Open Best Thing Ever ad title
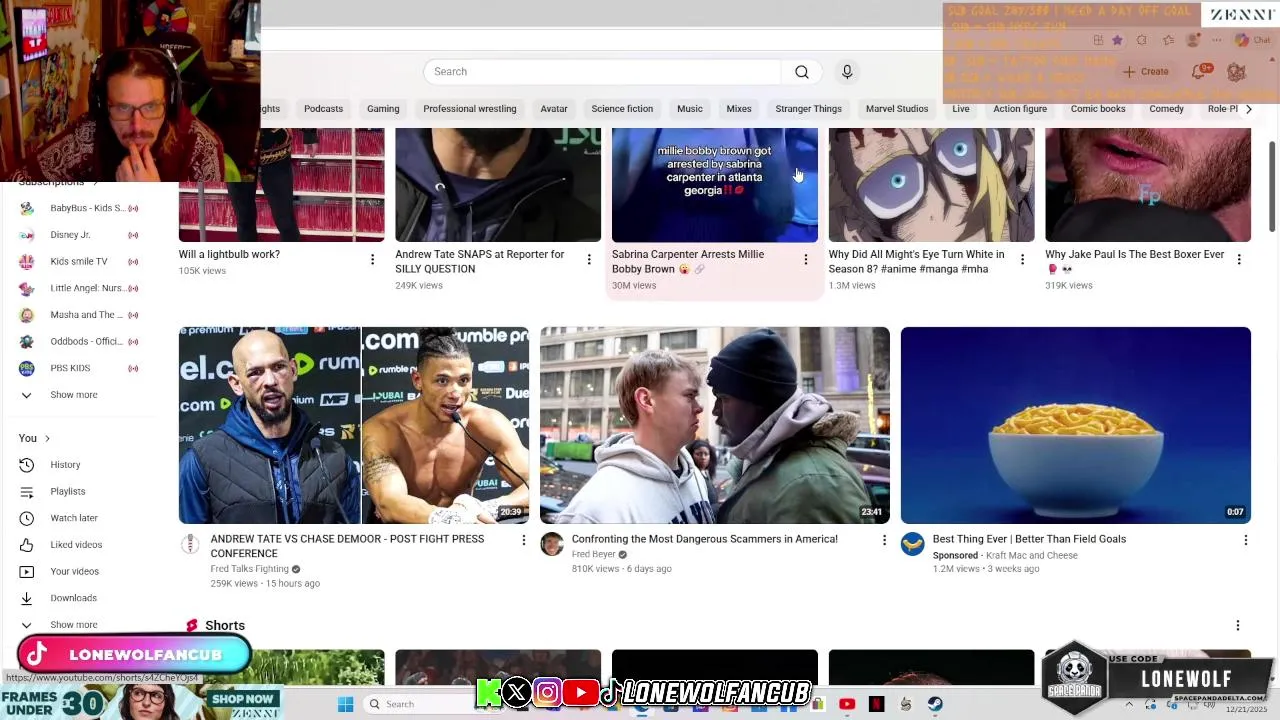This screenshot has width=1280, height=720. (x=1029, y=539)
